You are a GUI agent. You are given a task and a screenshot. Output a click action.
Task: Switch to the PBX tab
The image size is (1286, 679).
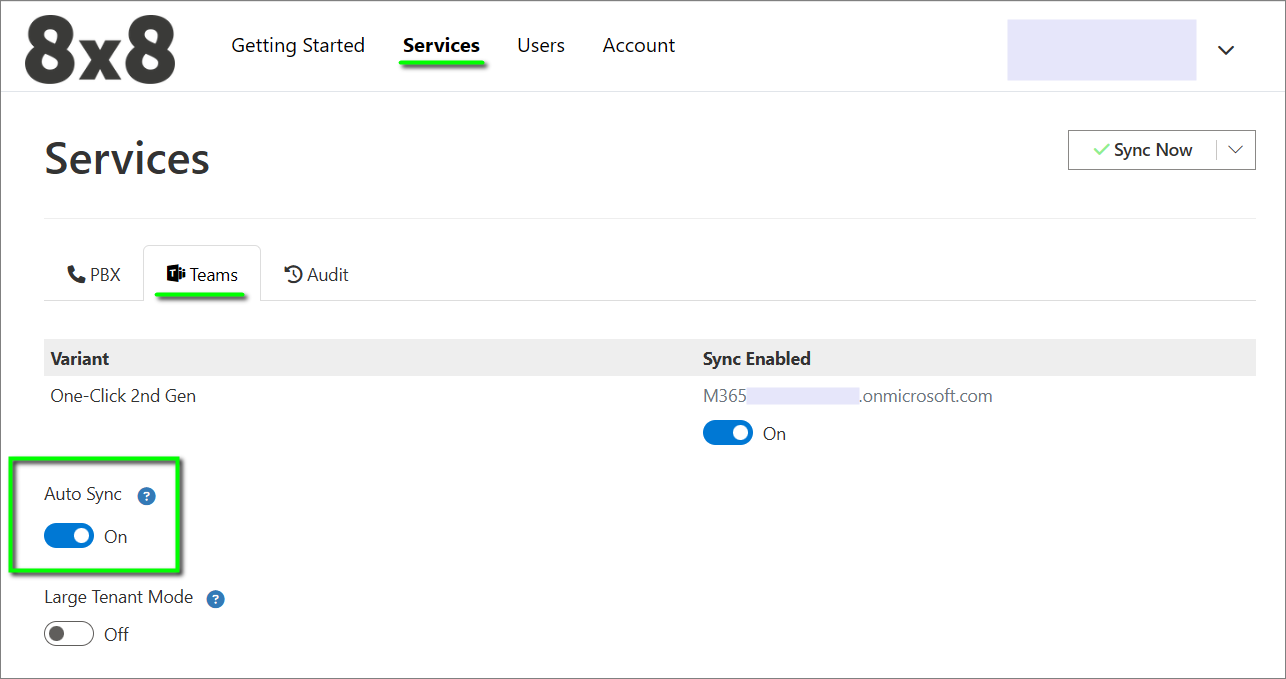94,274
